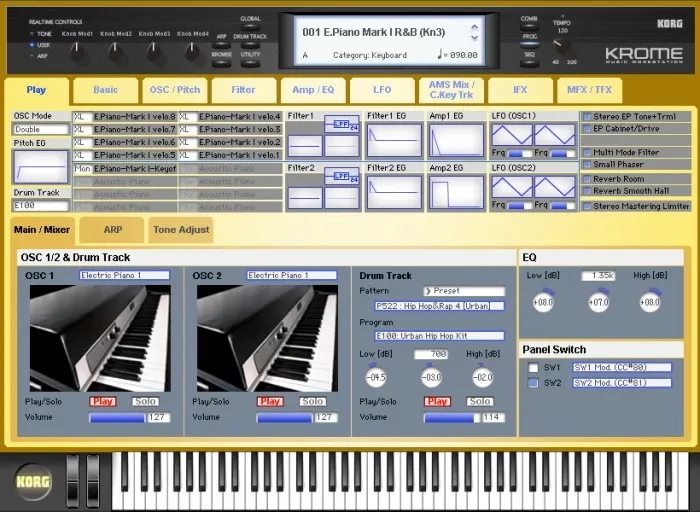The height and width of the screenshot is (512, 700).
Task: Adjust the OSC 1 Volume slider
Action: click(x=117, y=418)
